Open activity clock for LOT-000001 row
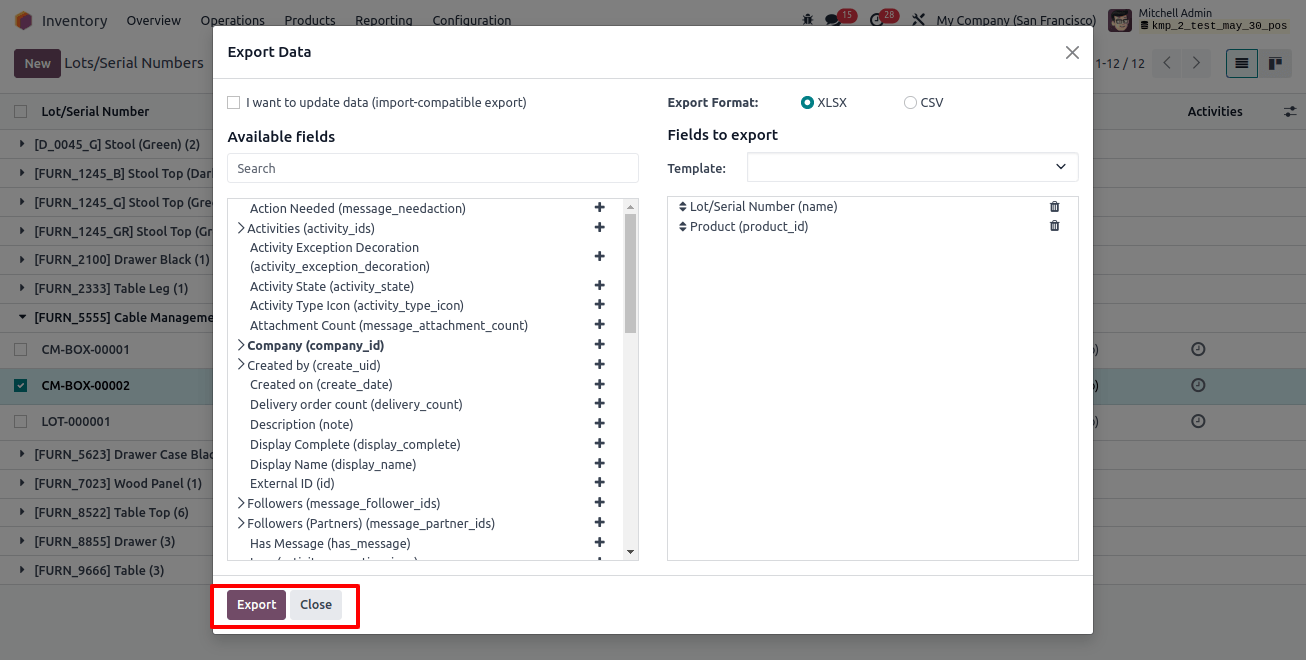Image resolution: width=1306 pixels, height=660 pixels. (x=1198, y=421)
